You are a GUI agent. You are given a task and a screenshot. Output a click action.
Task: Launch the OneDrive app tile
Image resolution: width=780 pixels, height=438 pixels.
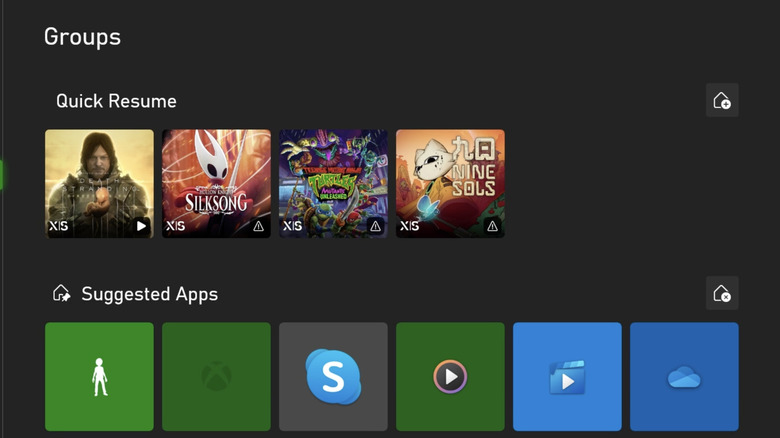click(684, 377)
